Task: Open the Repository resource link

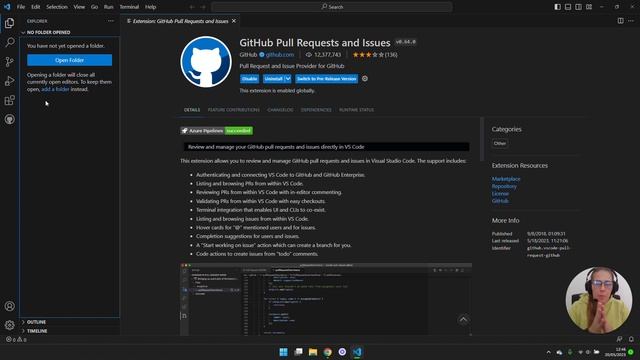Action: pos(504,186)
